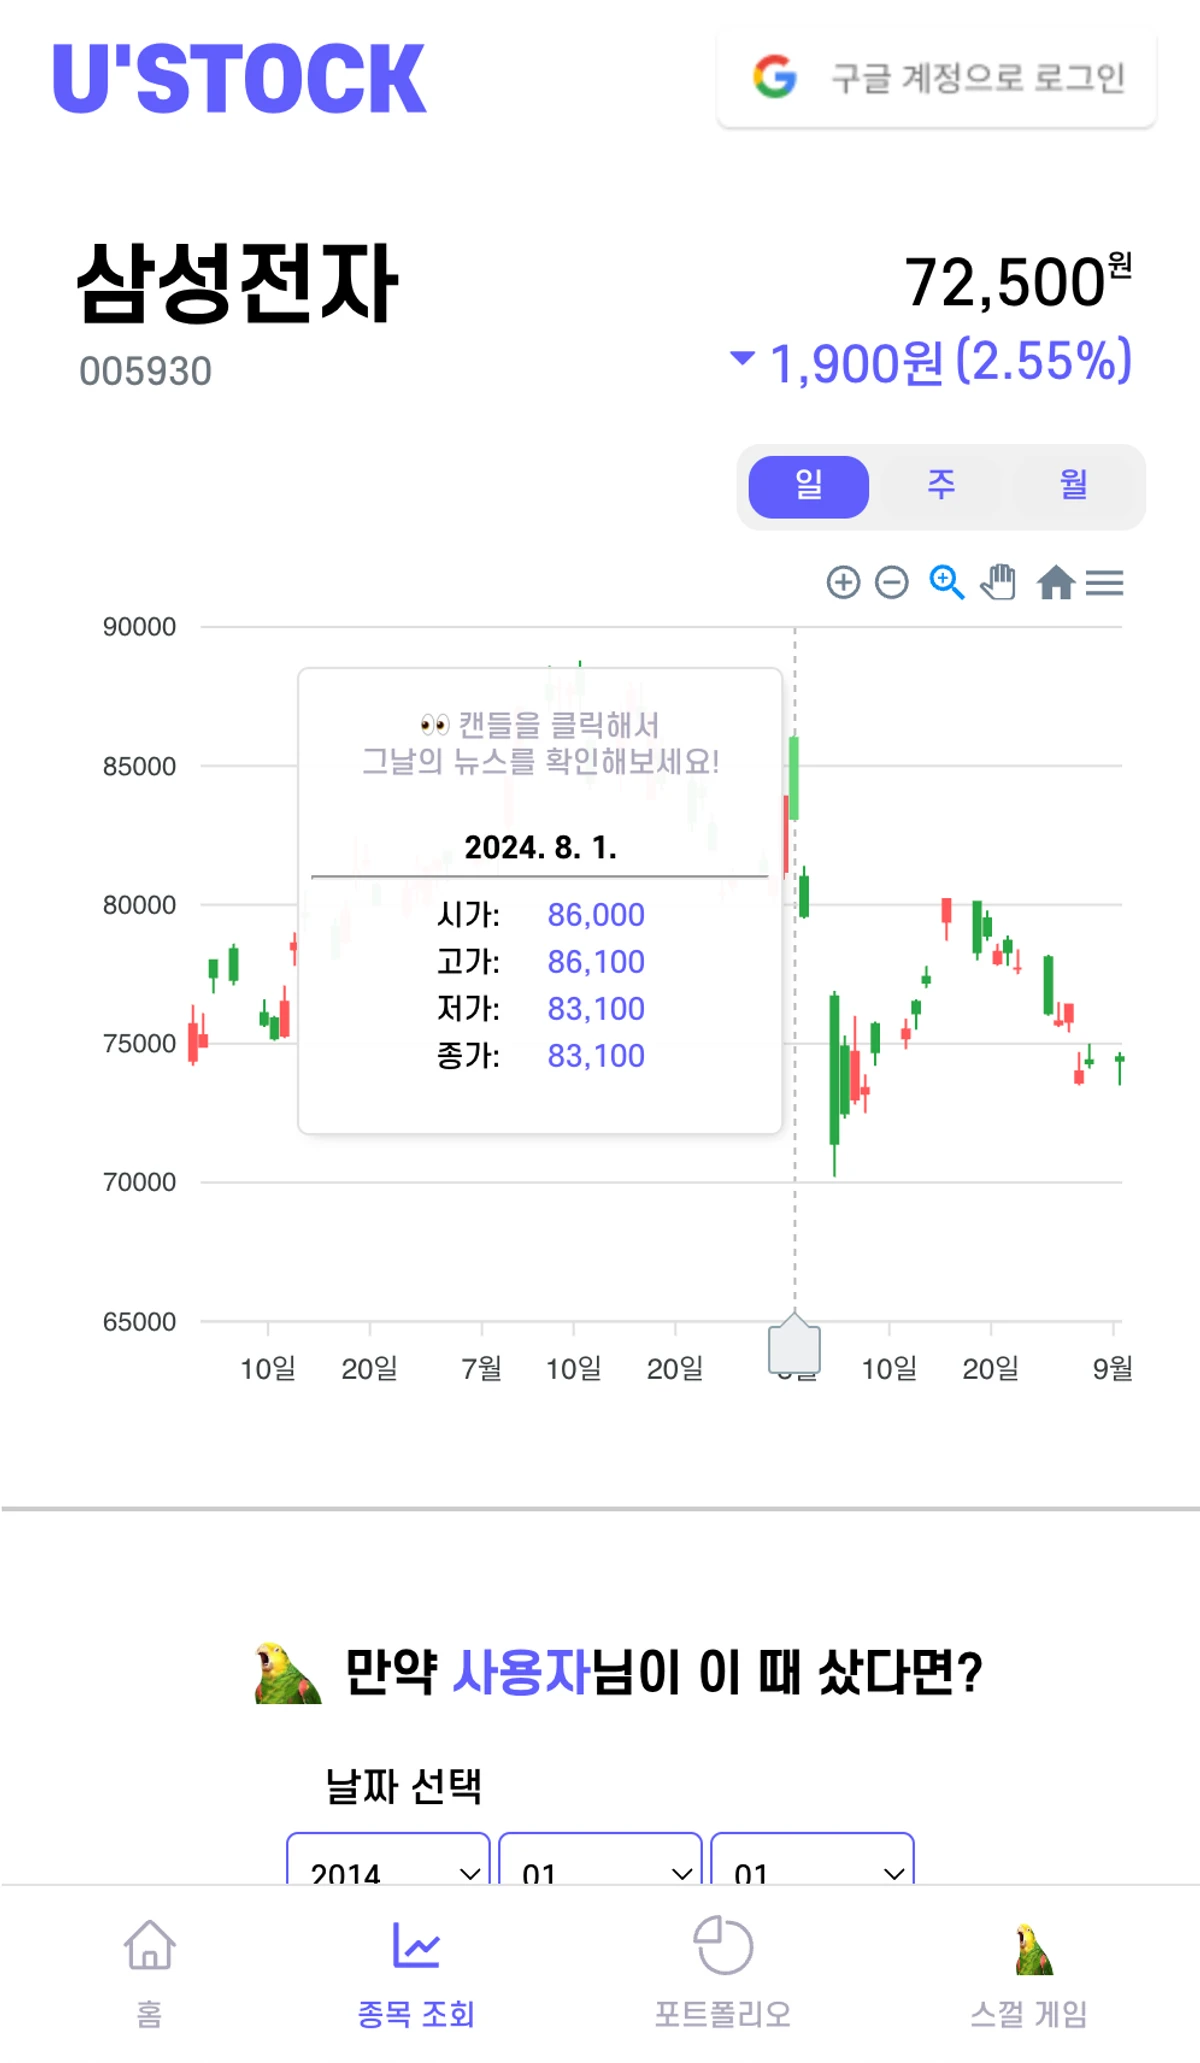Activate the selection zoom magnifier tool

pyautogui.click(x=946, y=582)
